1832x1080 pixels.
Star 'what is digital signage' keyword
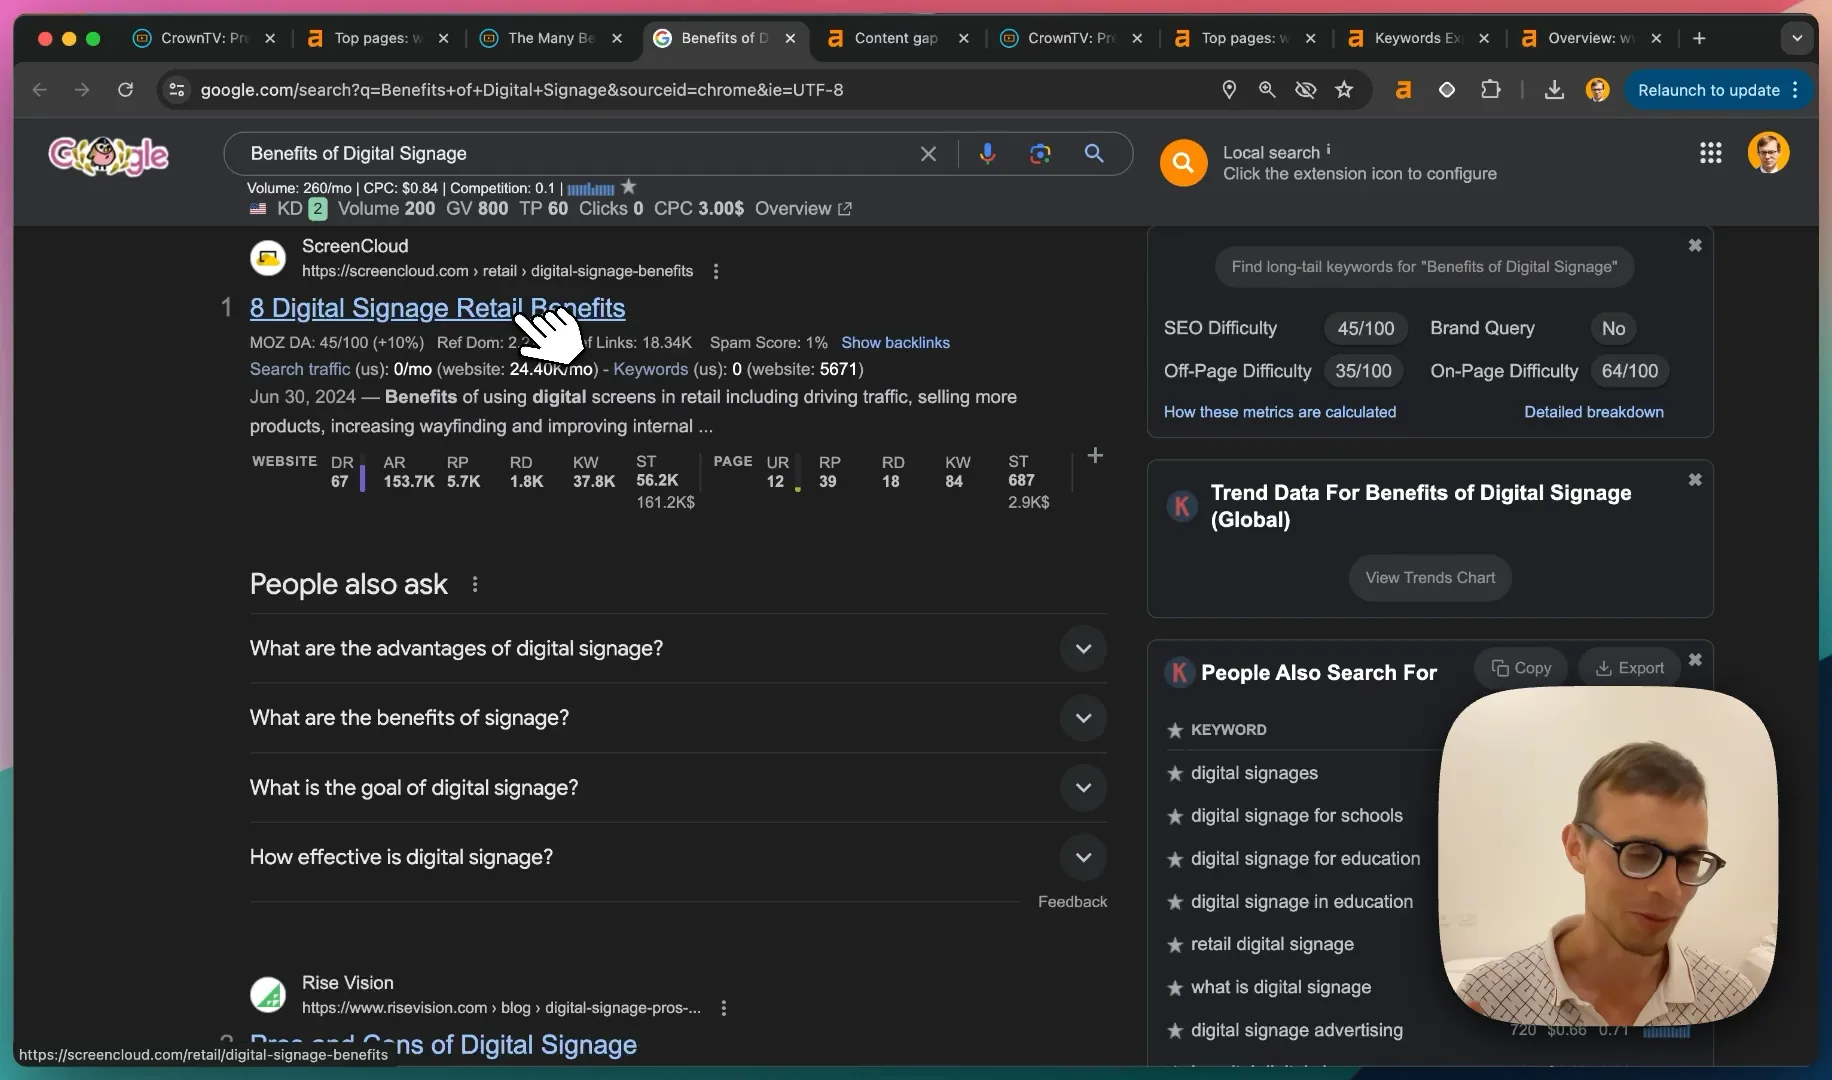(1175, 987)
